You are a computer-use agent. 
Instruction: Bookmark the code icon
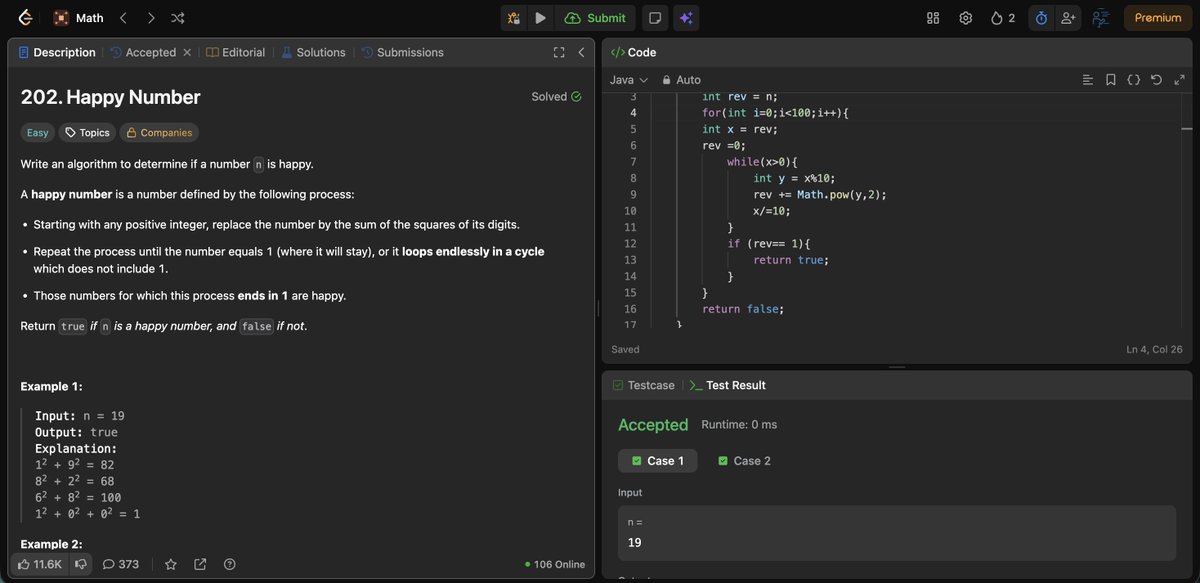[1111, 80]
